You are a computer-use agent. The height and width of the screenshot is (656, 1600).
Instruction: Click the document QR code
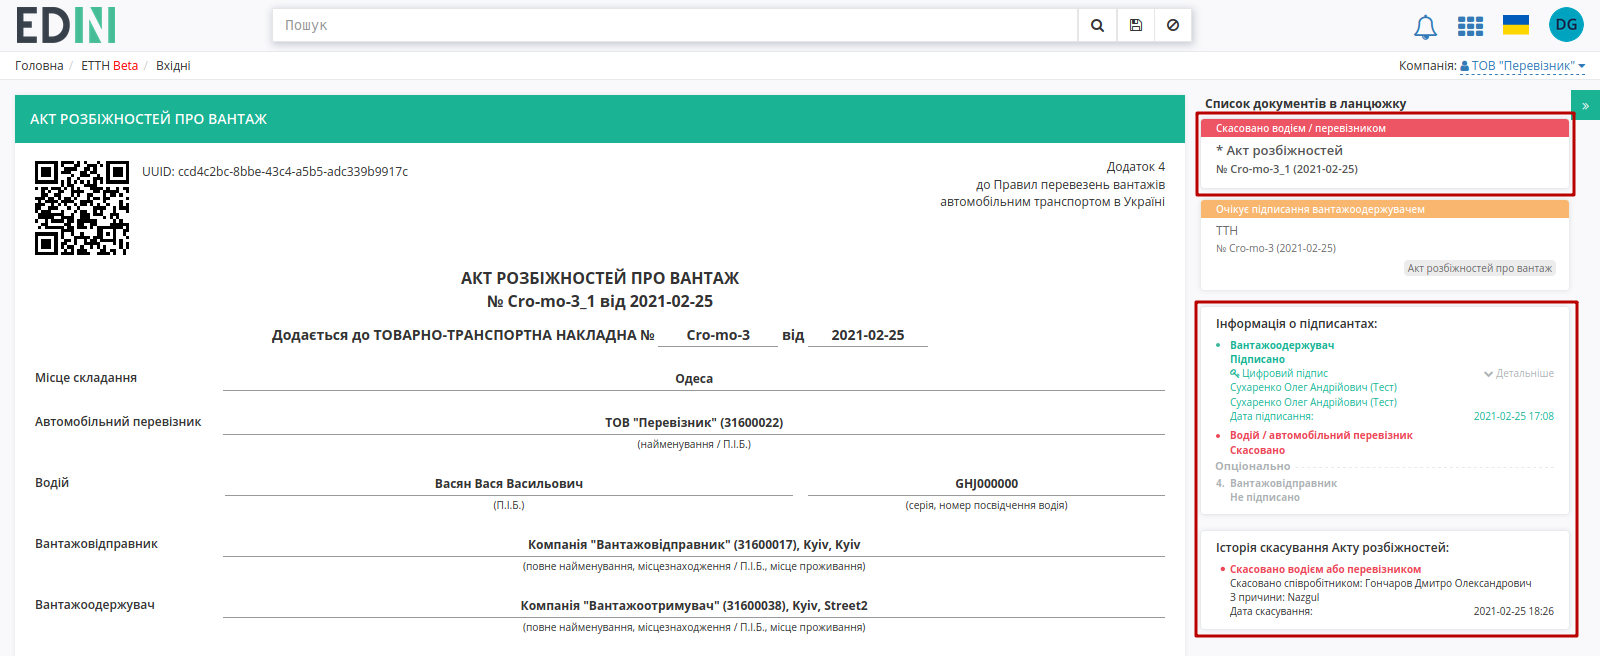point(82,208)
